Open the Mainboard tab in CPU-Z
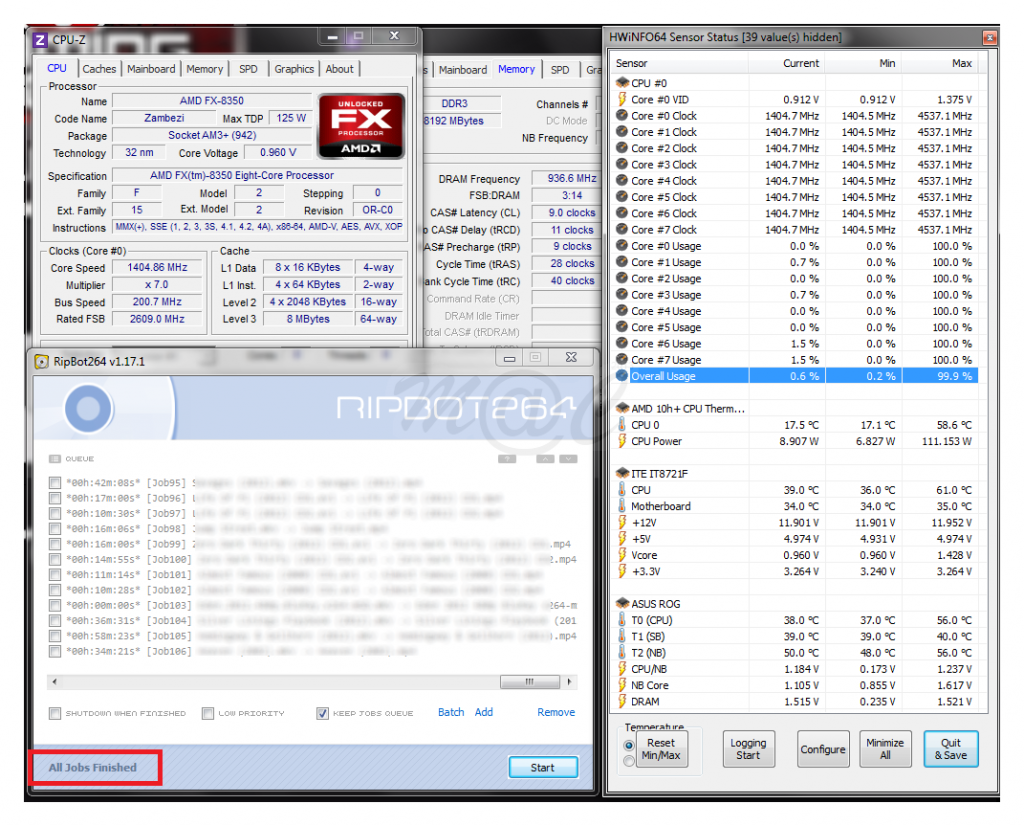Viewport: 1024px width, 825px height. pos(151,69)
